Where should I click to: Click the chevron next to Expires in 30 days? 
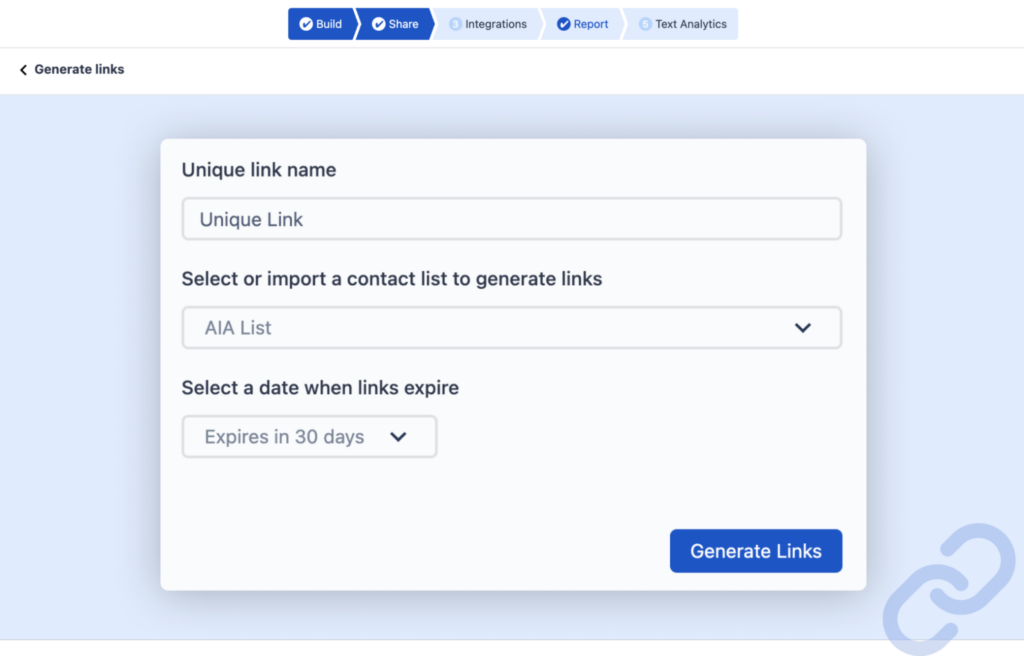(x=398, y=437)
